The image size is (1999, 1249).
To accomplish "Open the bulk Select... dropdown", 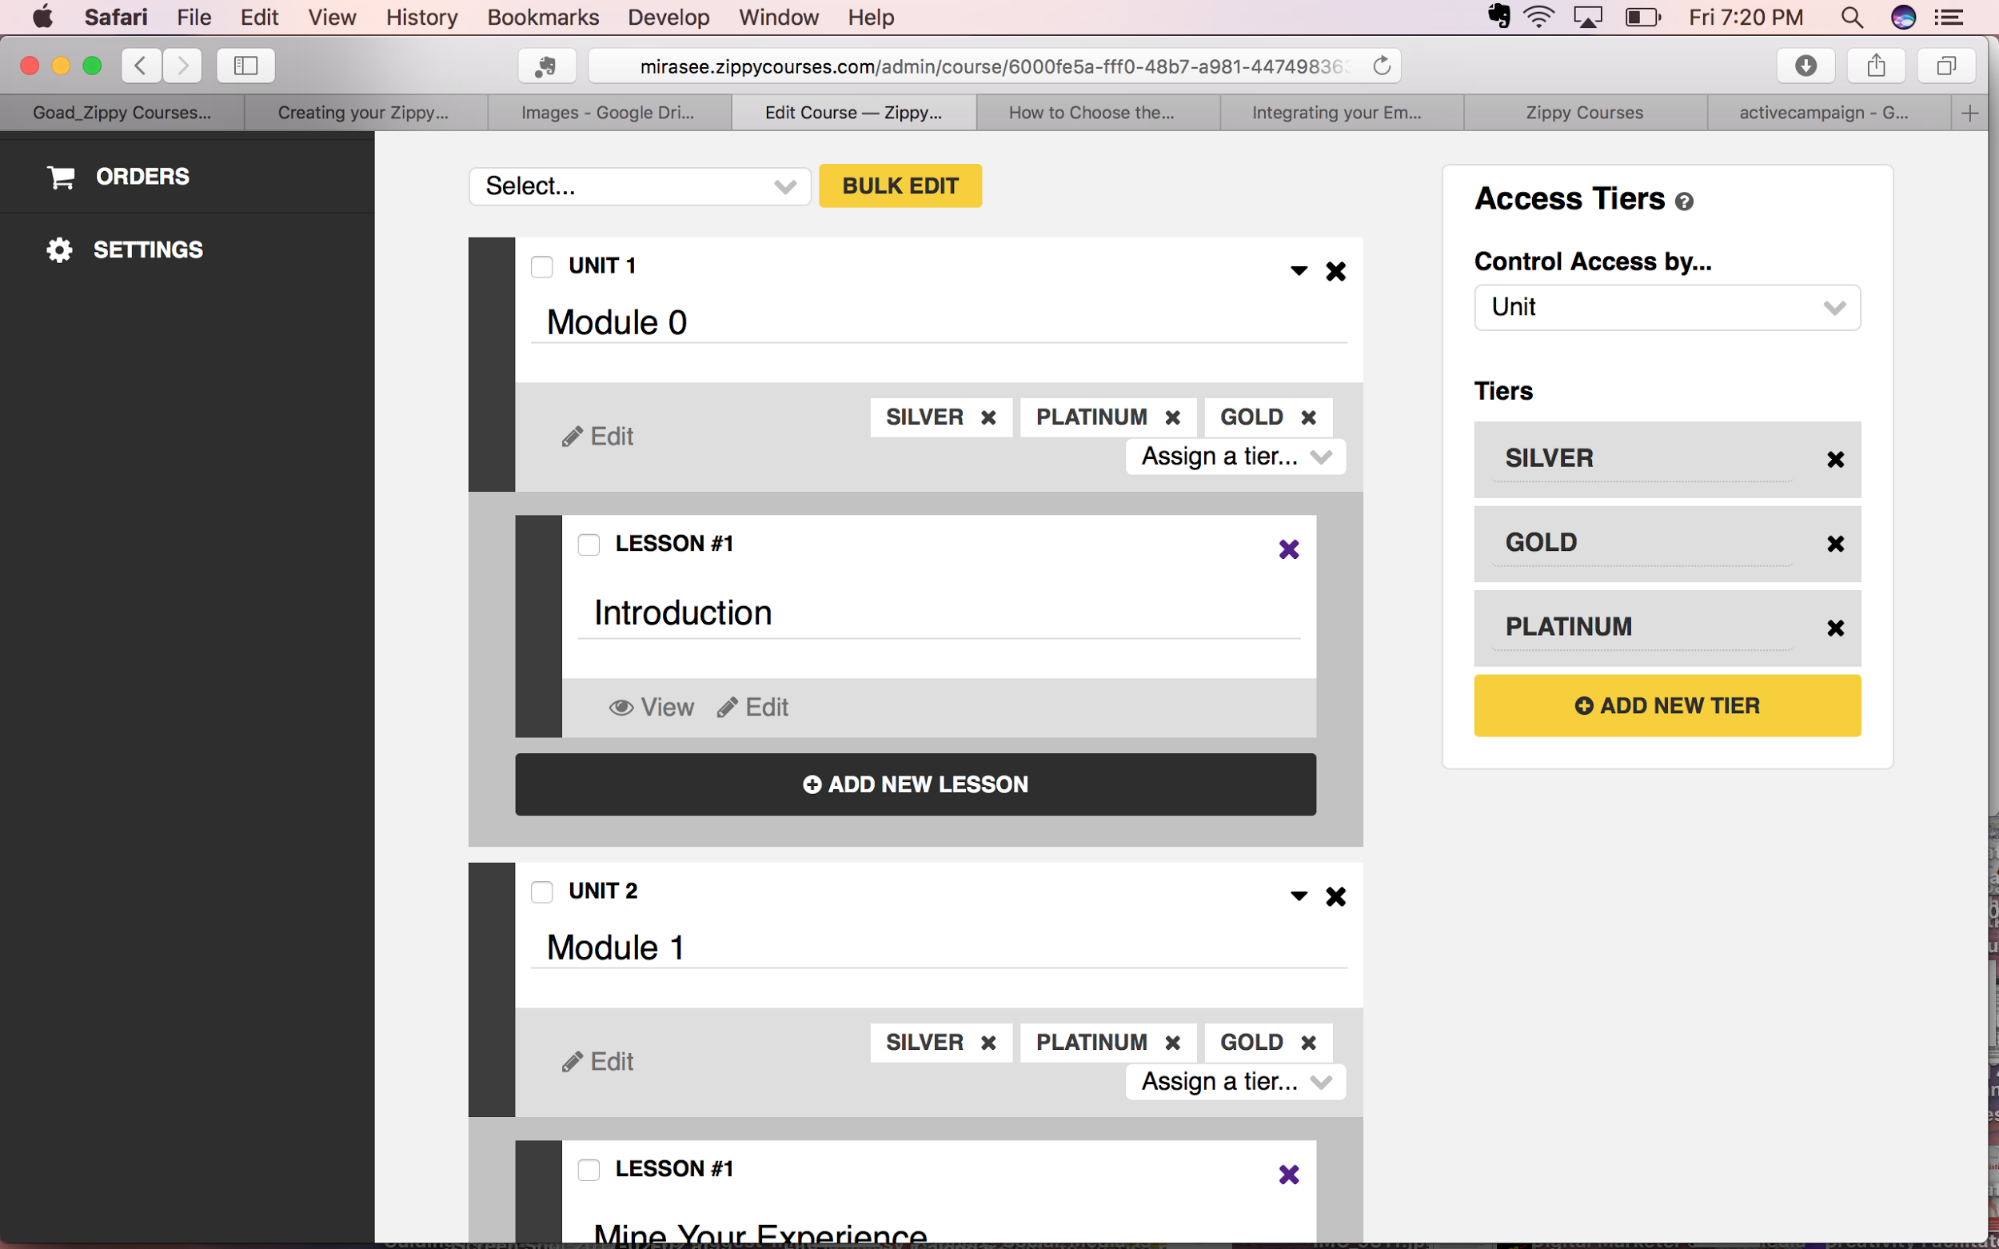I will pyautogui.click(x=639, y=186).
